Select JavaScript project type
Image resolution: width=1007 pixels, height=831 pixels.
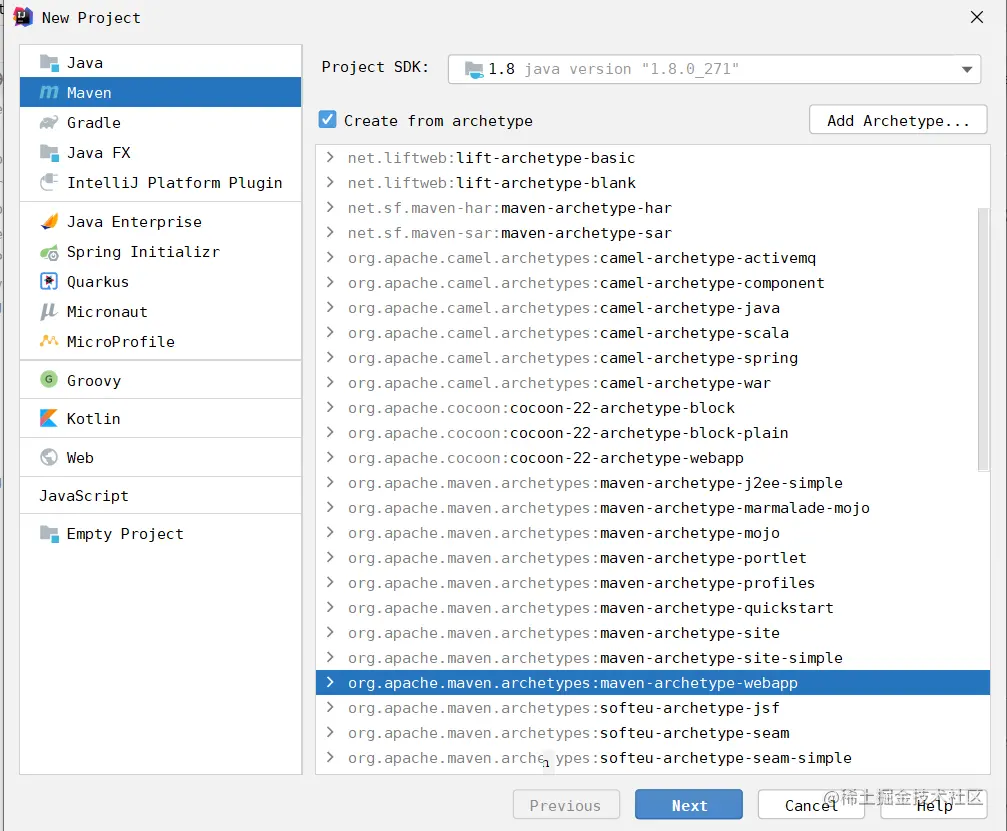point(161,495)
